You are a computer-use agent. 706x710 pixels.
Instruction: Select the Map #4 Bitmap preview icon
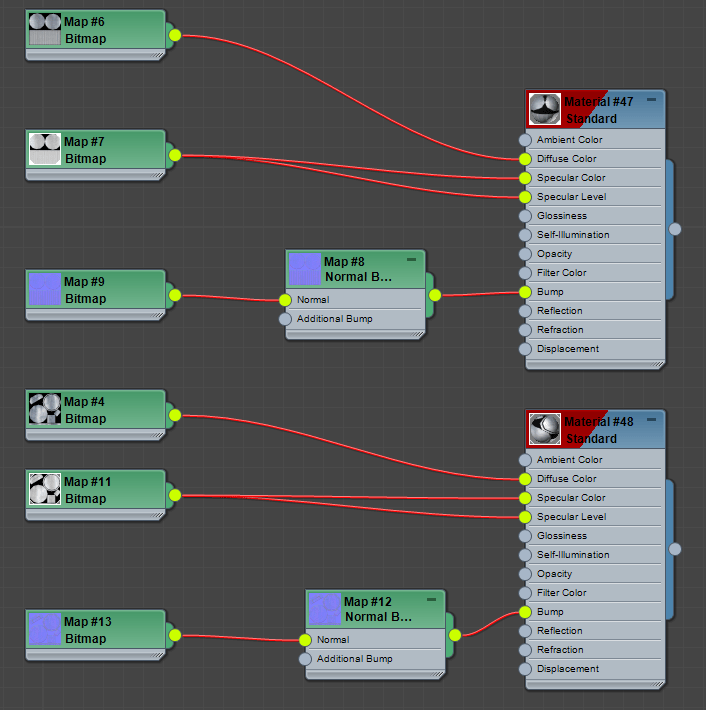[45, 409]
